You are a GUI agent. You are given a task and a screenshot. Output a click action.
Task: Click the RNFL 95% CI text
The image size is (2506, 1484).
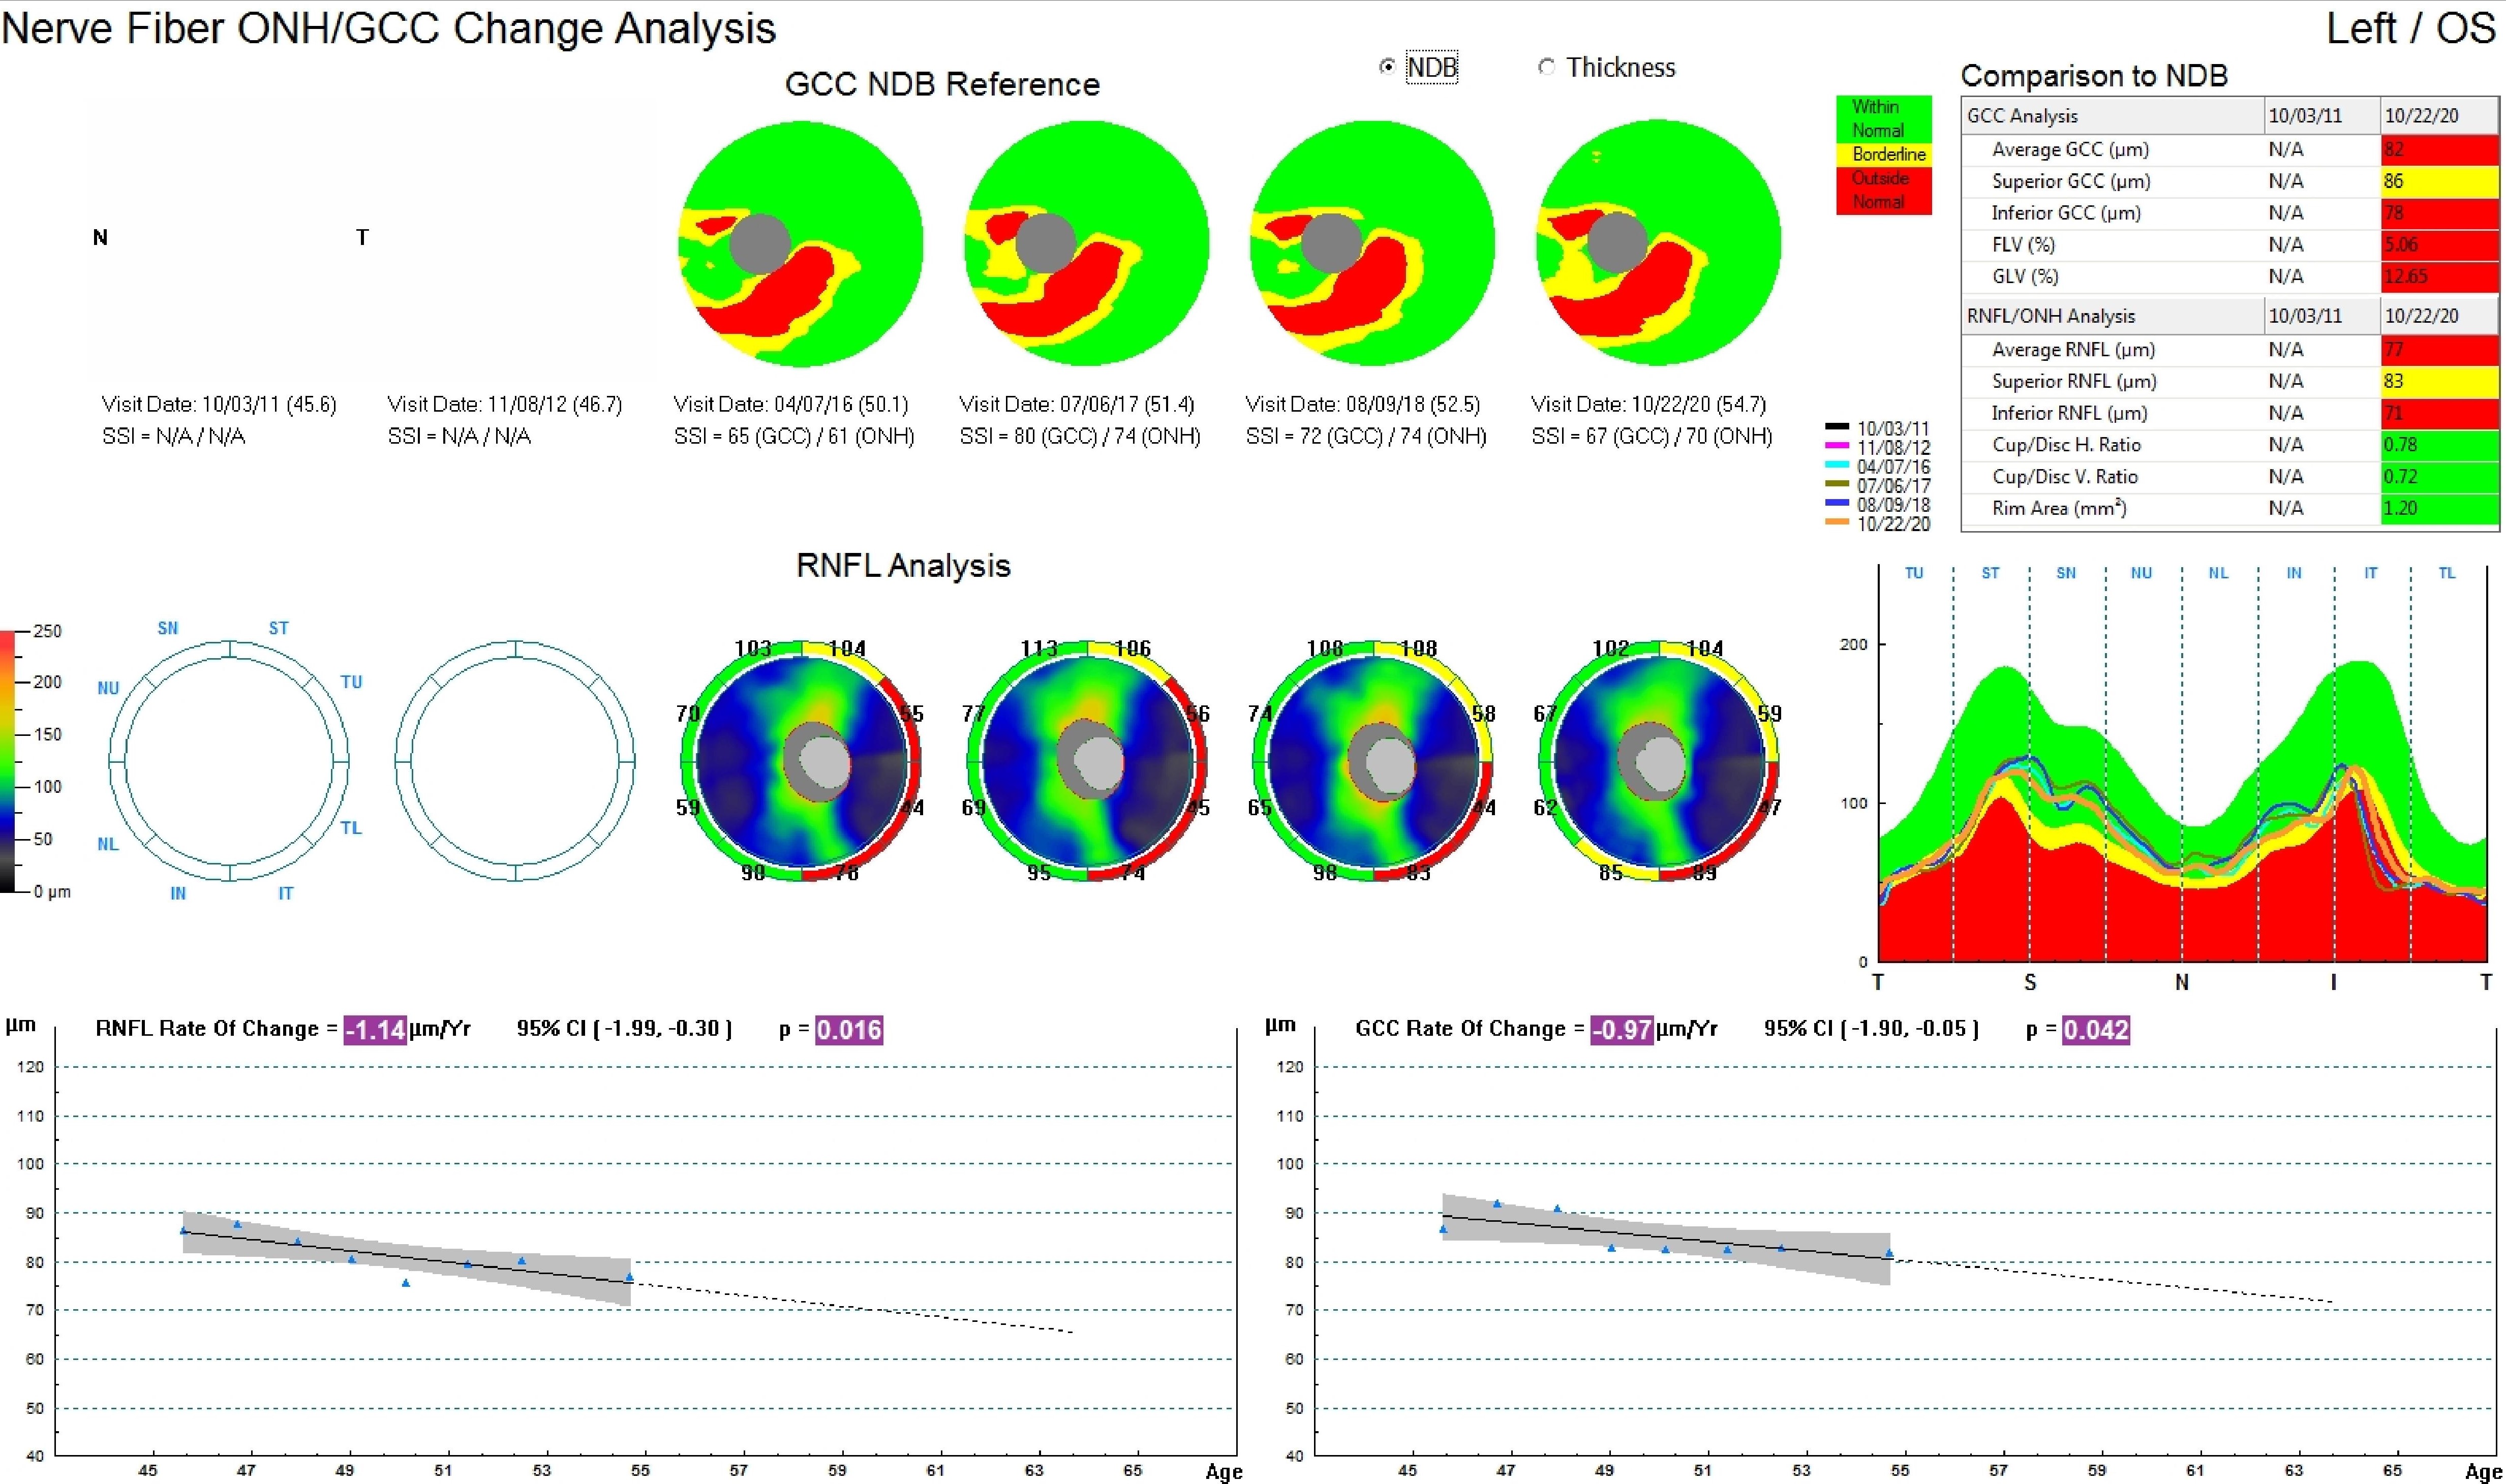click(x=624, y=1029)
